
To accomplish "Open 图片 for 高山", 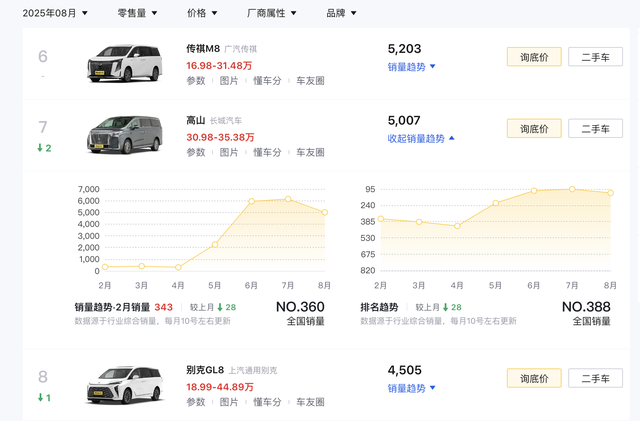I will point(229,152).
